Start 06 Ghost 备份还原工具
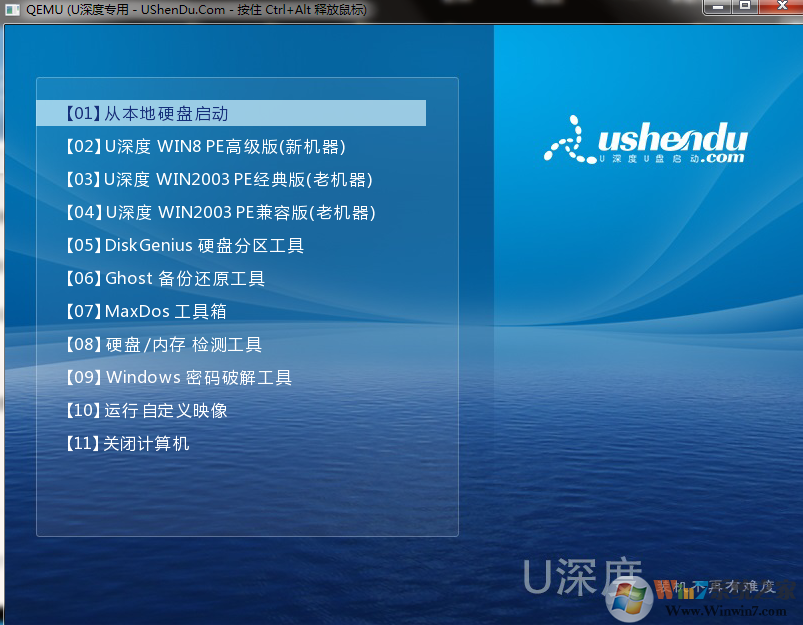The height and width of the screenshot is (625, 803). point(164,278)
